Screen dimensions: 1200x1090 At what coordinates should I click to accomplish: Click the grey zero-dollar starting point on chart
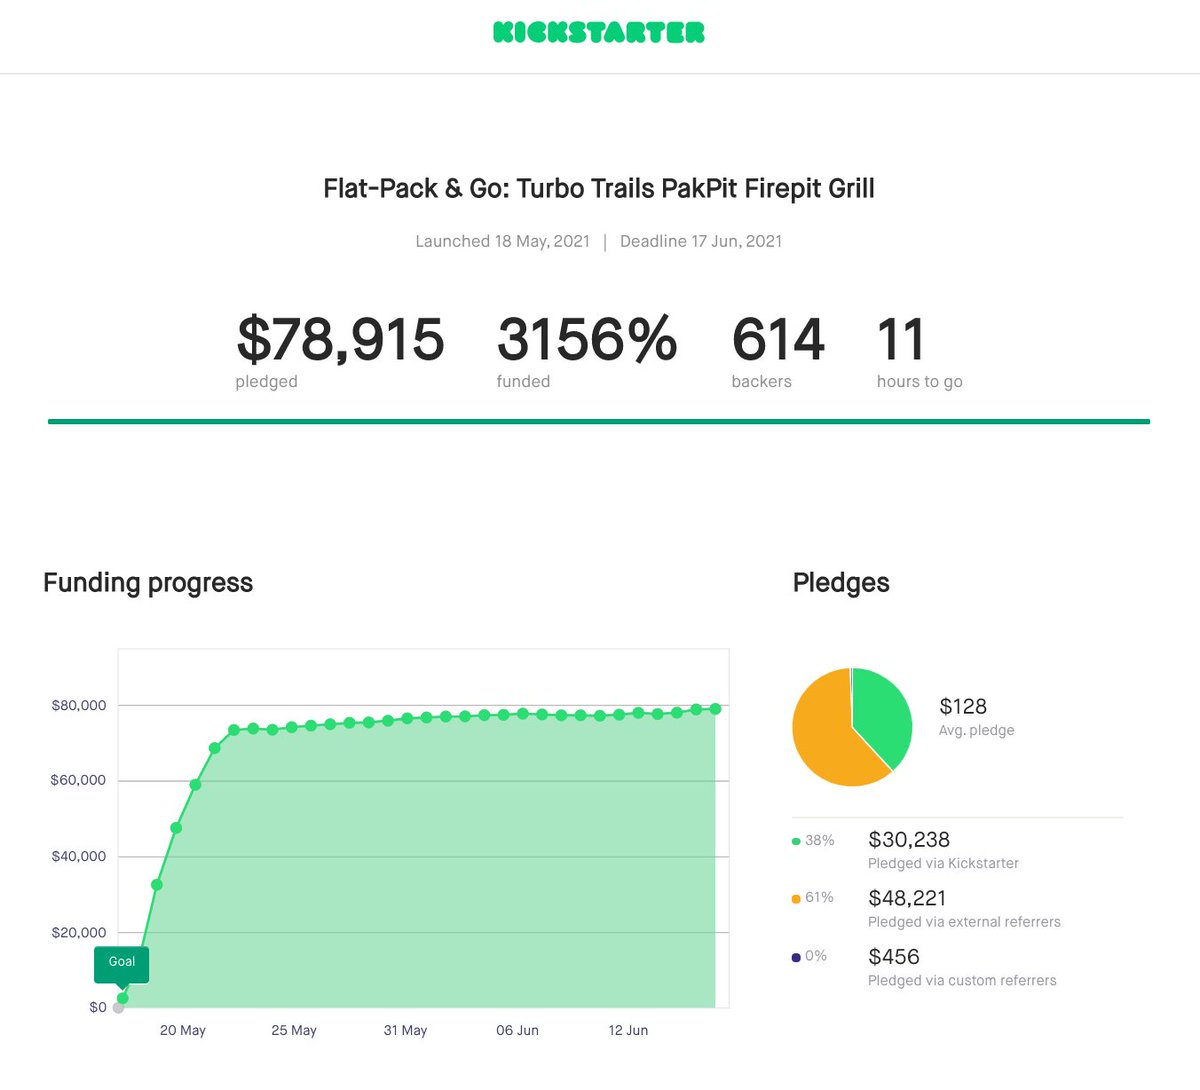coord(118,1007)
